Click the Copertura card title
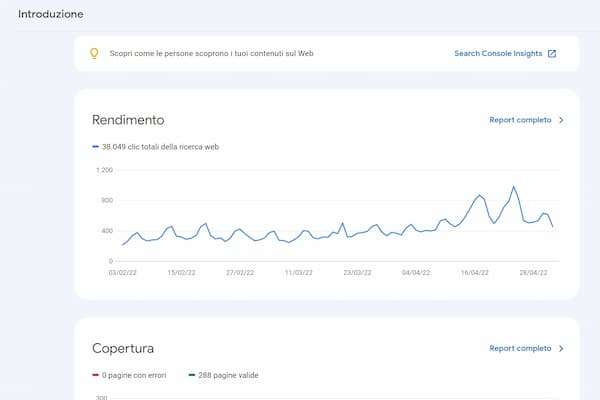Screen dimensions: 600x400 (x=123, y=348)
